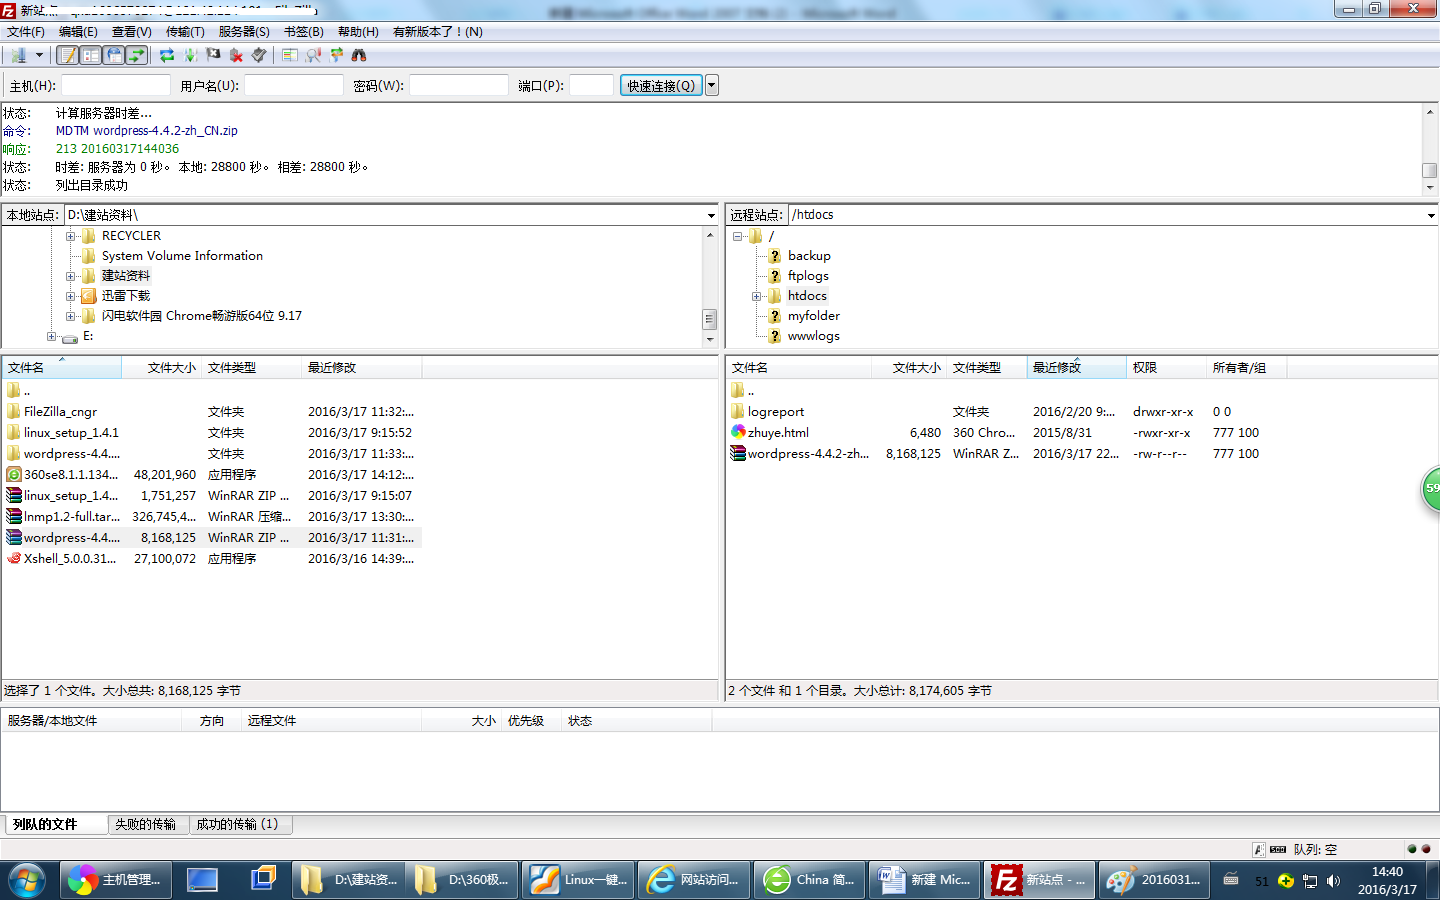This screenshot has height=900, width=1440.
Task: Sort local files by 最近修改 column
Action: [x=362, y=368]
